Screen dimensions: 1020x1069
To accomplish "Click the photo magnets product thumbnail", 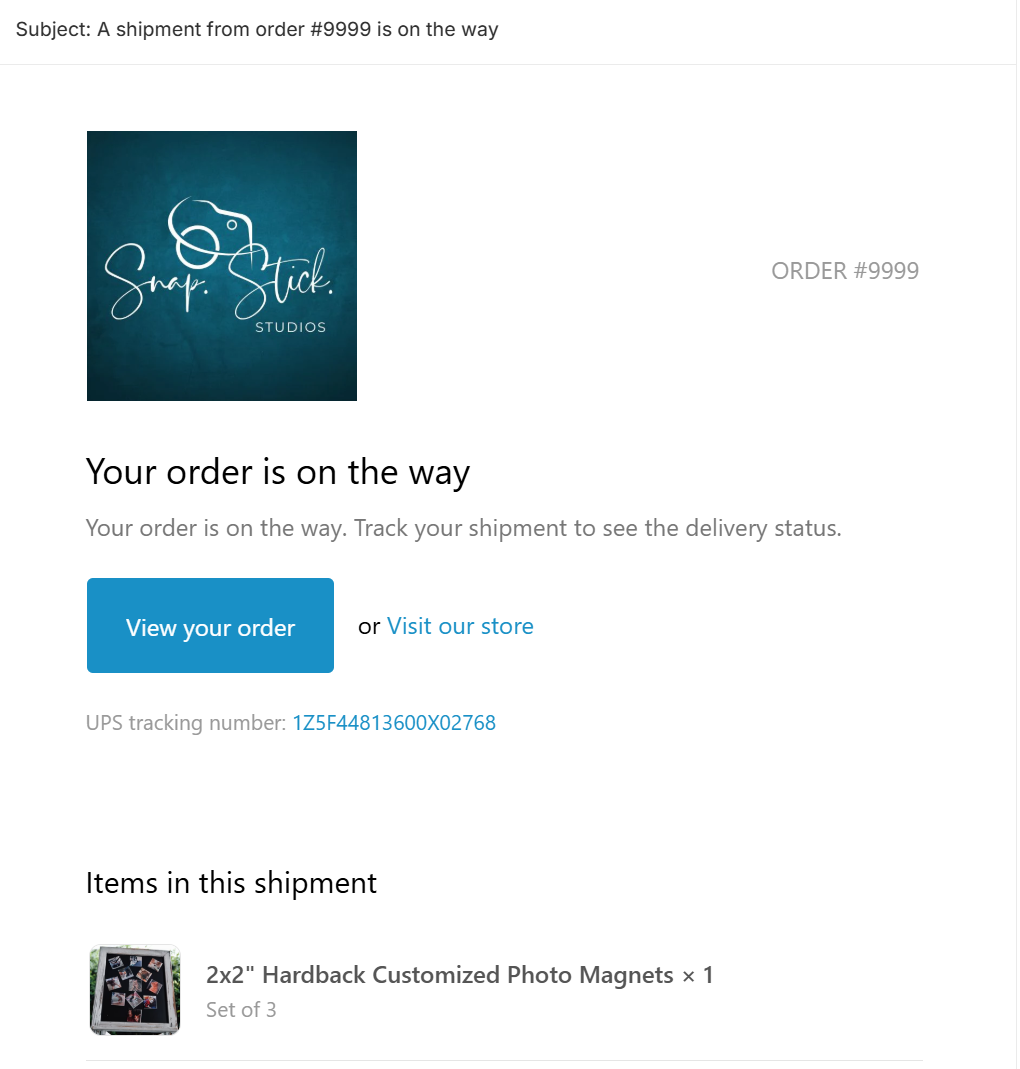I will pos(135,989).
